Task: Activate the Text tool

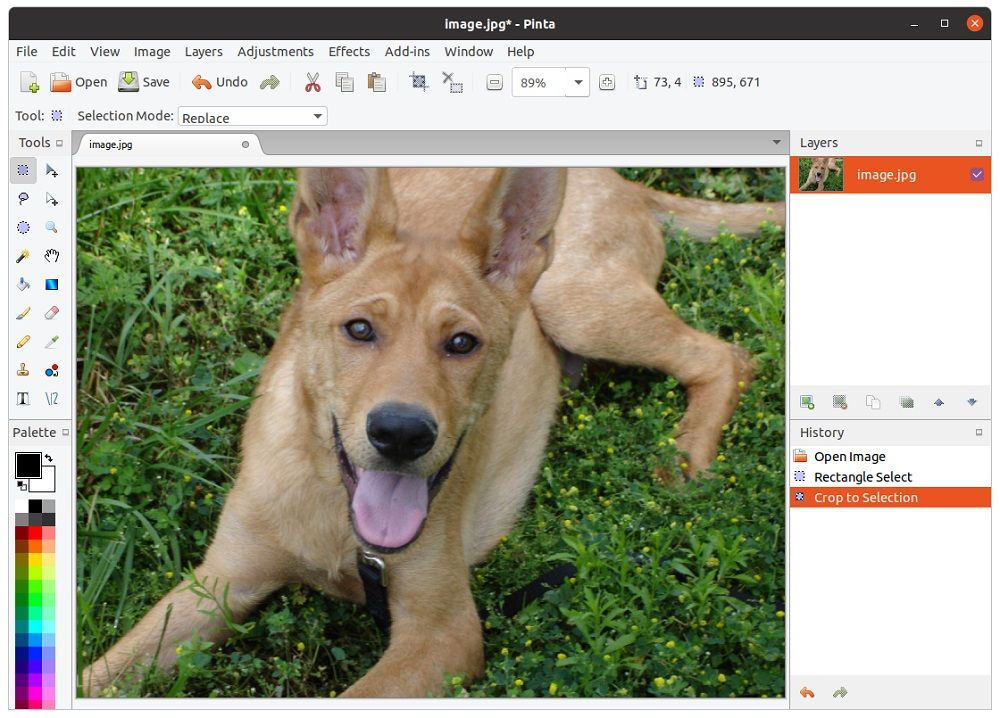Action: (23, 398)
